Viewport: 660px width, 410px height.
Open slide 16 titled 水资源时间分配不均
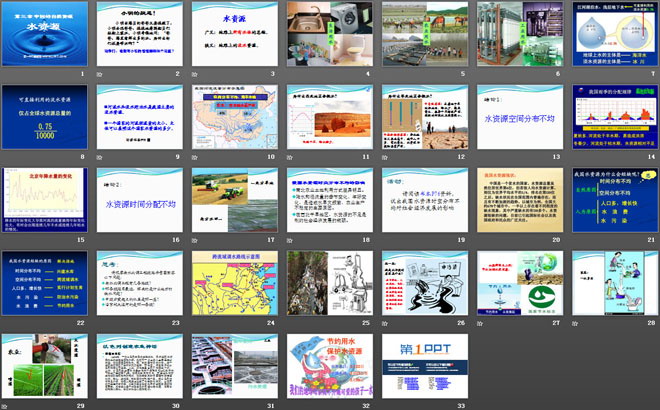tap(137, 201)
